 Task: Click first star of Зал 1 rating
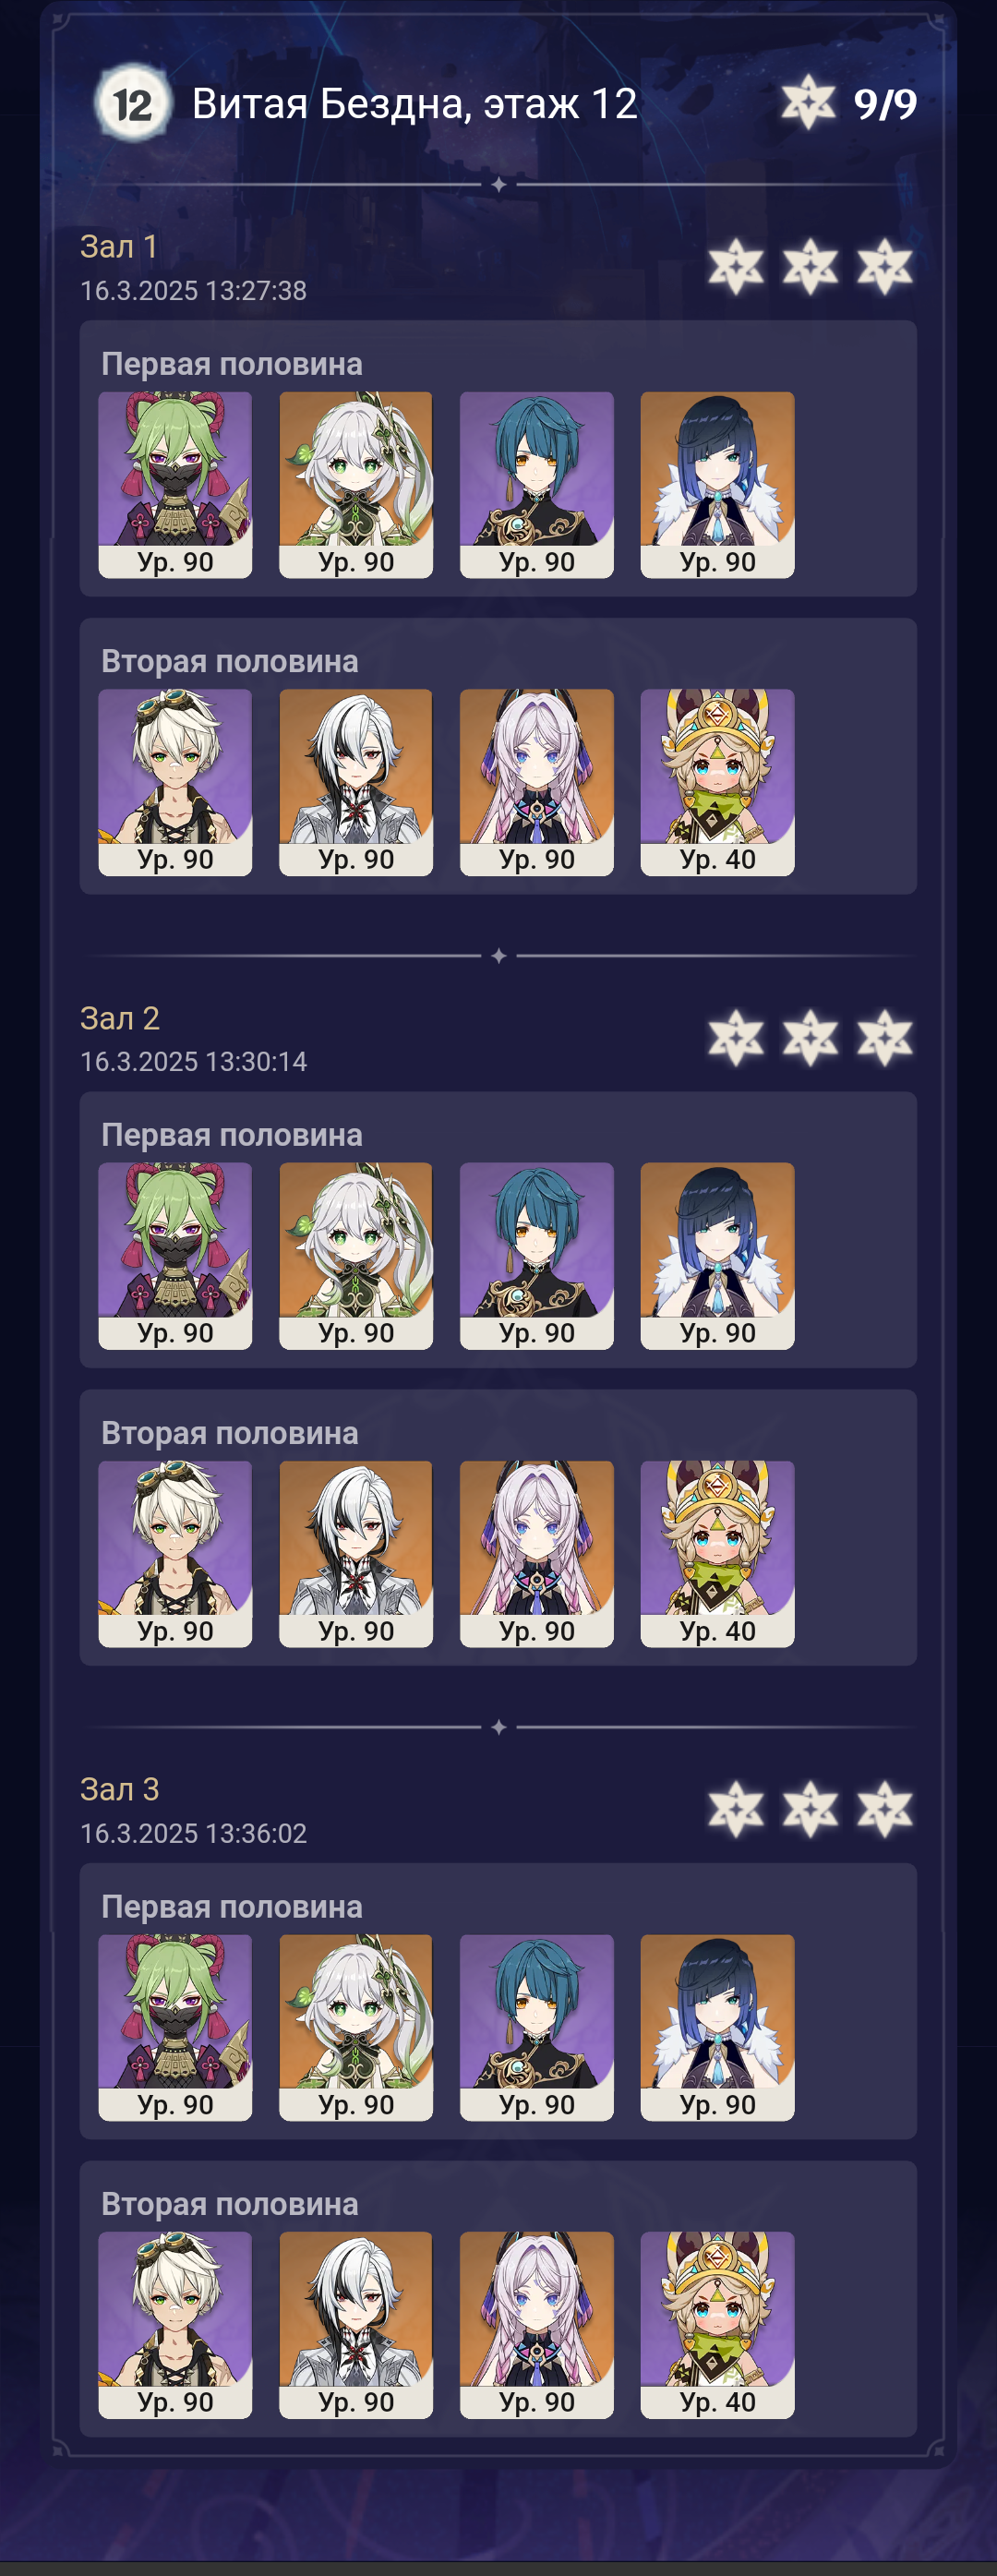point(736,267)
